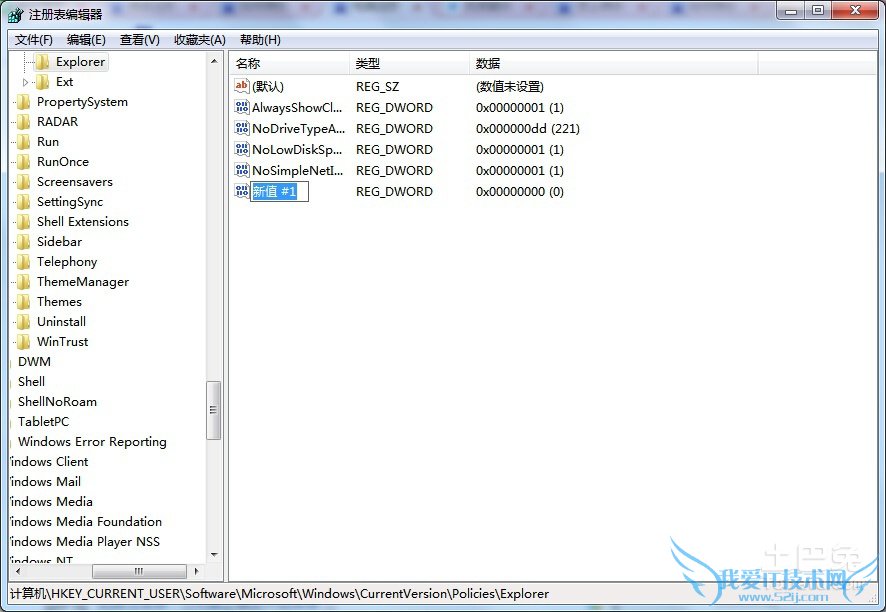Minimize the Registry Editor window

(791, 11)
